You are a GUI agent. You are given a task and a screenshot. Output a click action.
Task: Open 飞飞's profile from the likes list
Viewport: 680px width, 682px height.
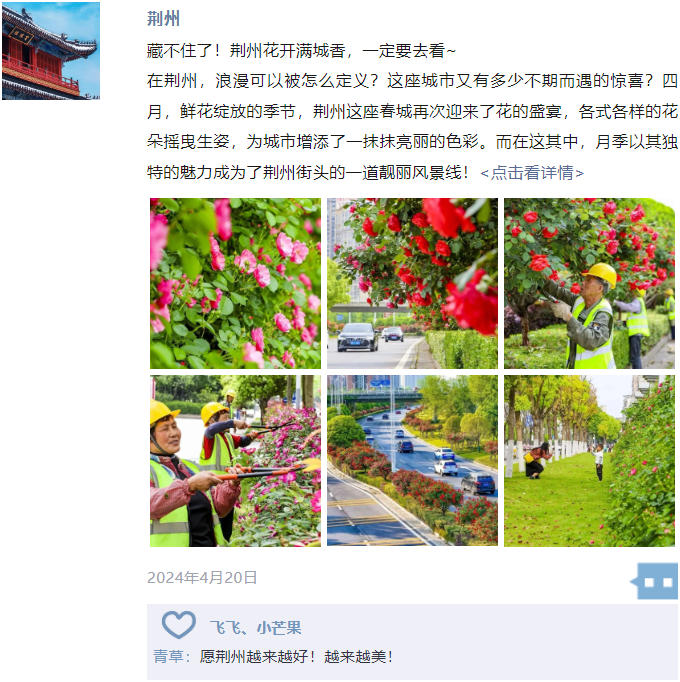tap(225, 628)
